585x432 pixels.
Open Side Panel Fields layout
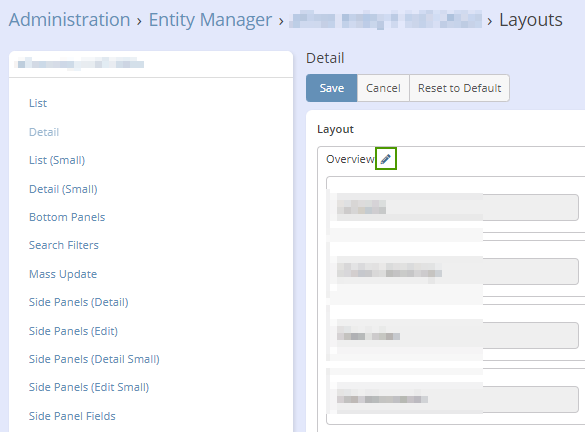[x=72, y=416]
